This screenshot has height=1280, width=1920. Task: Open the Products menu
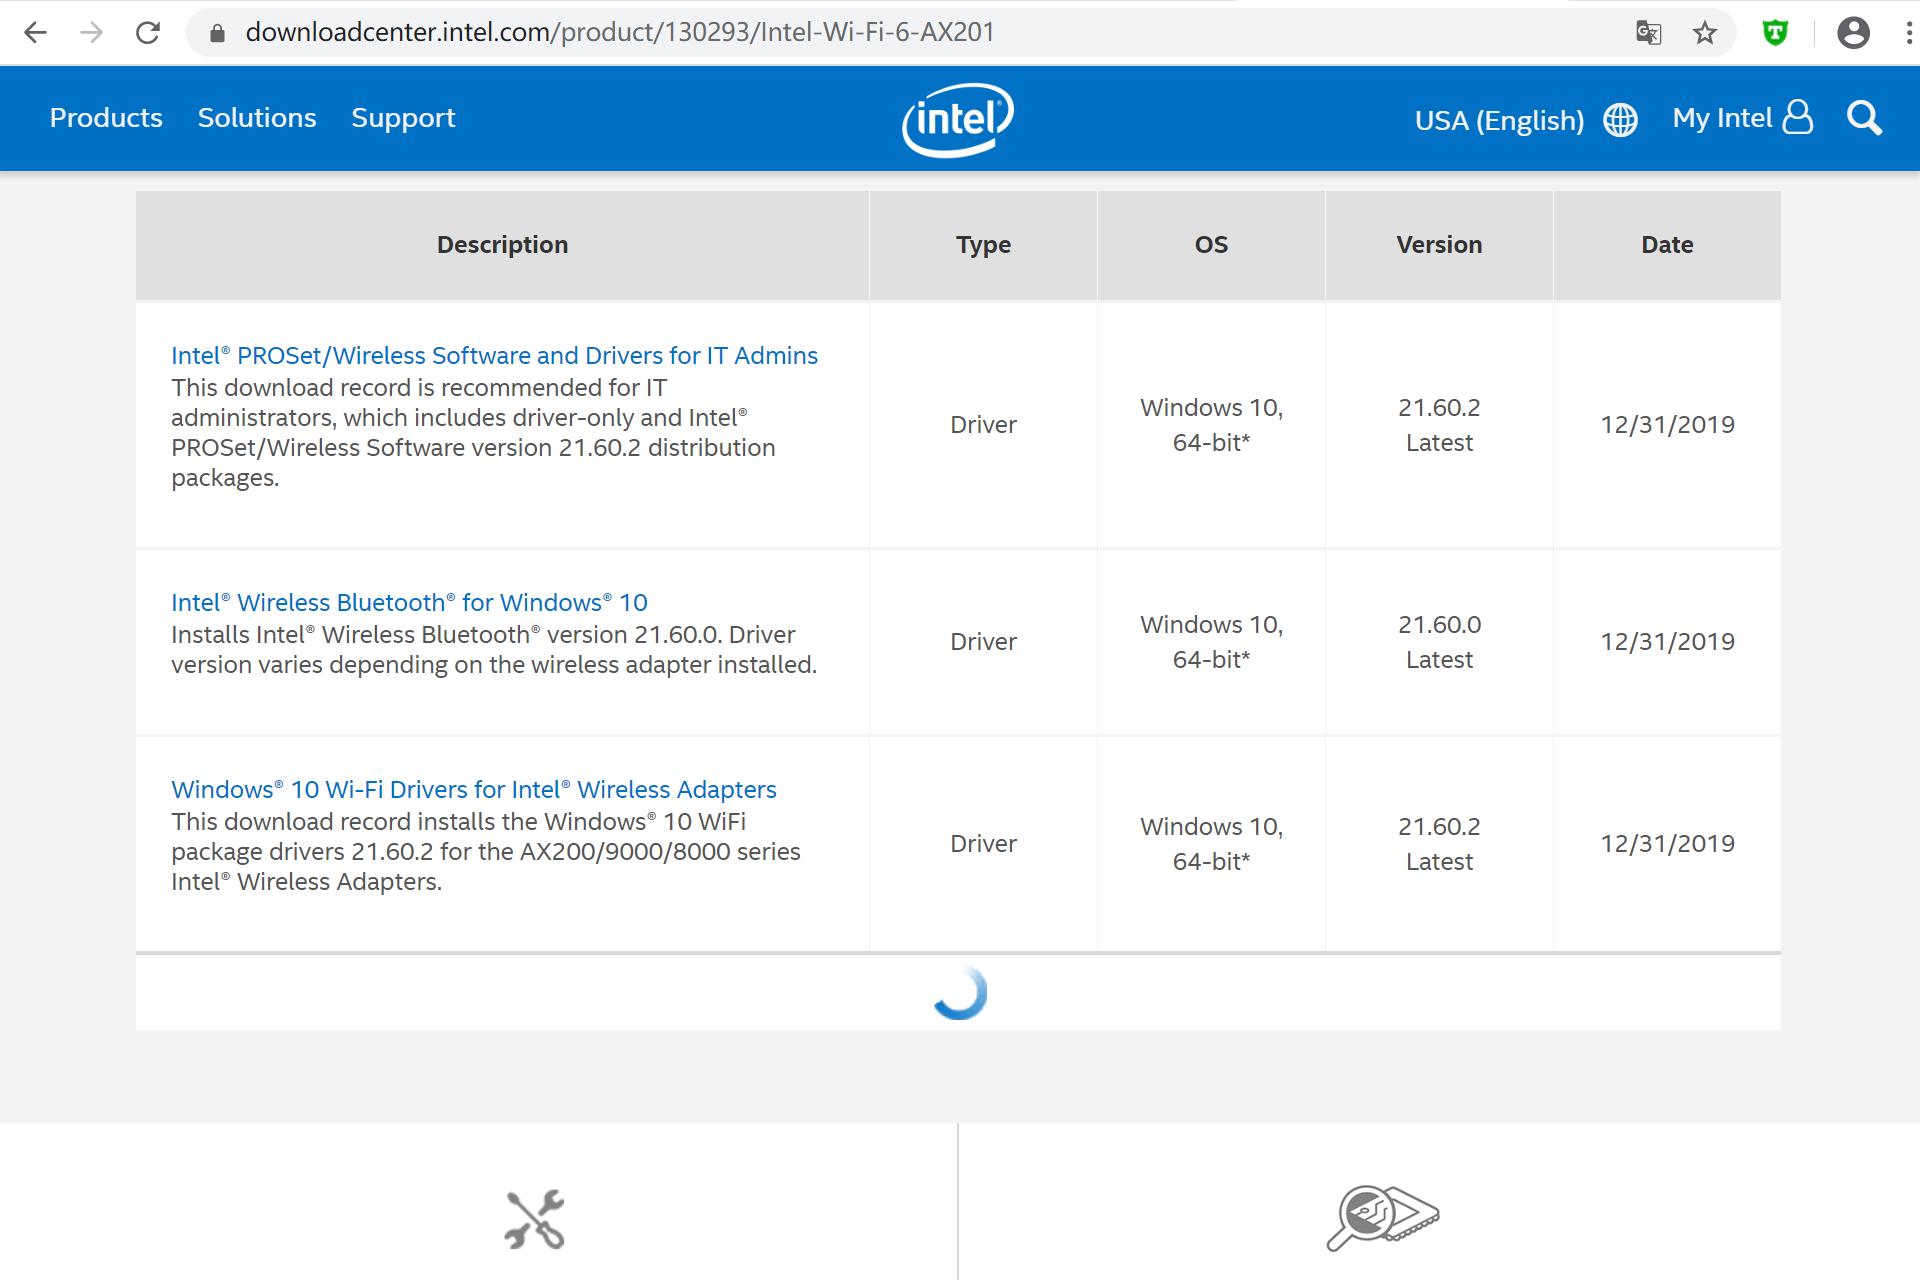tap(106, 118)
